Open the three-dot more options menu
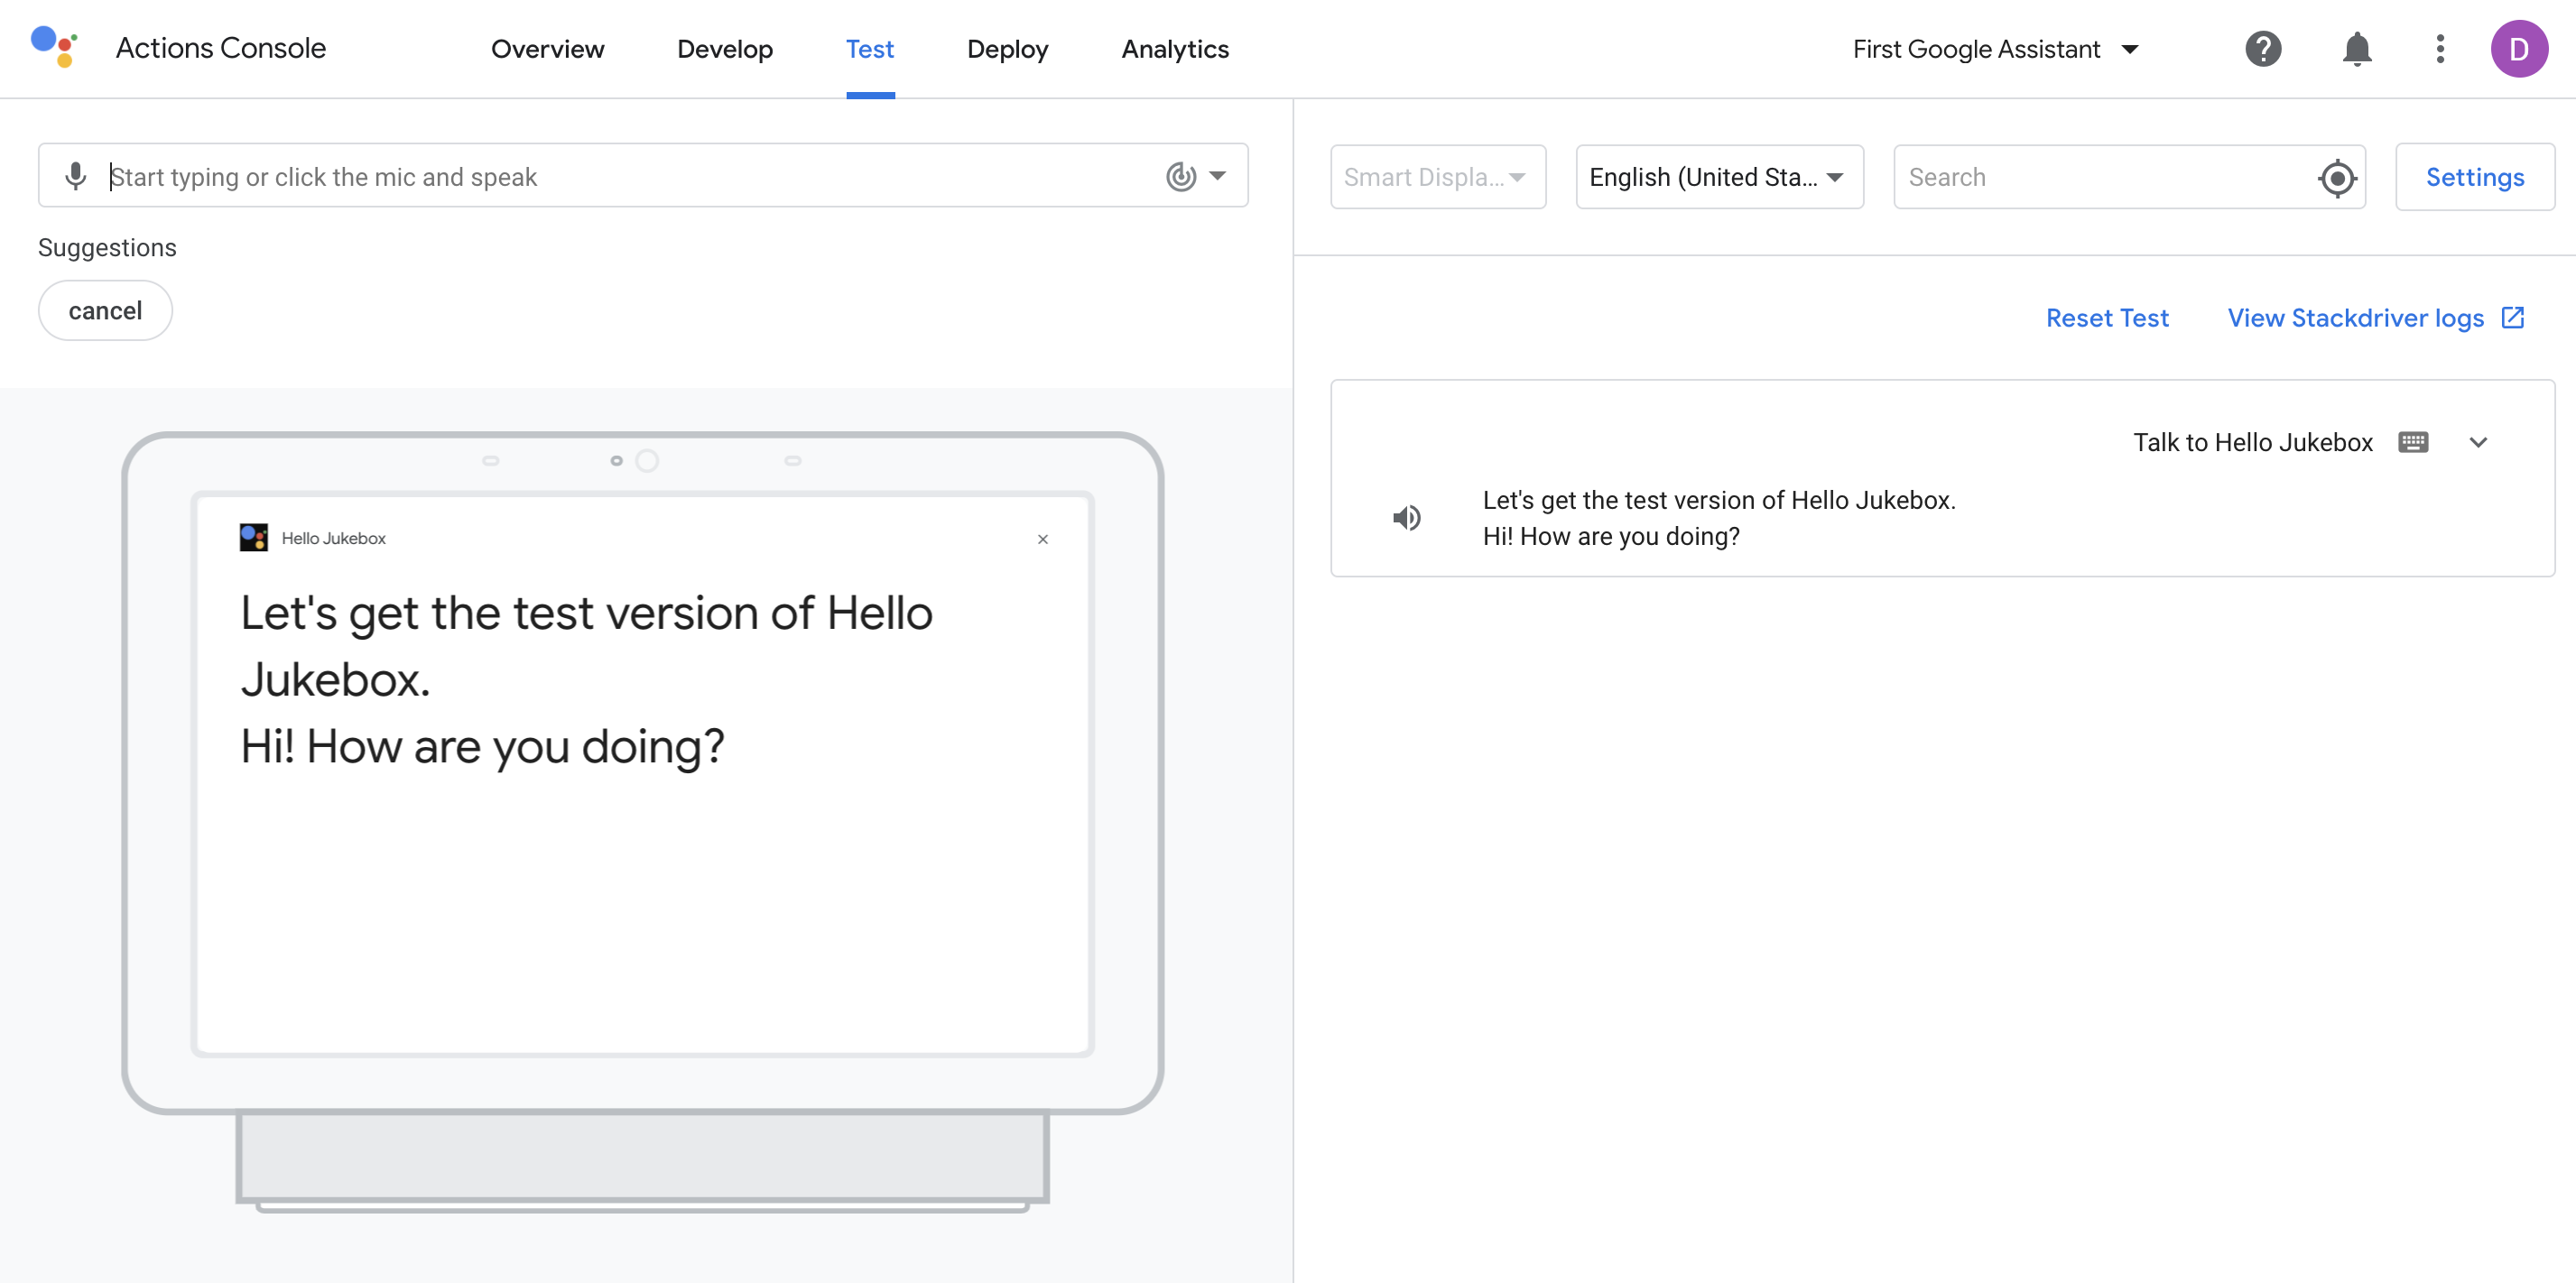Viewport: 2576px width, 1283px height. point(2440,49)
